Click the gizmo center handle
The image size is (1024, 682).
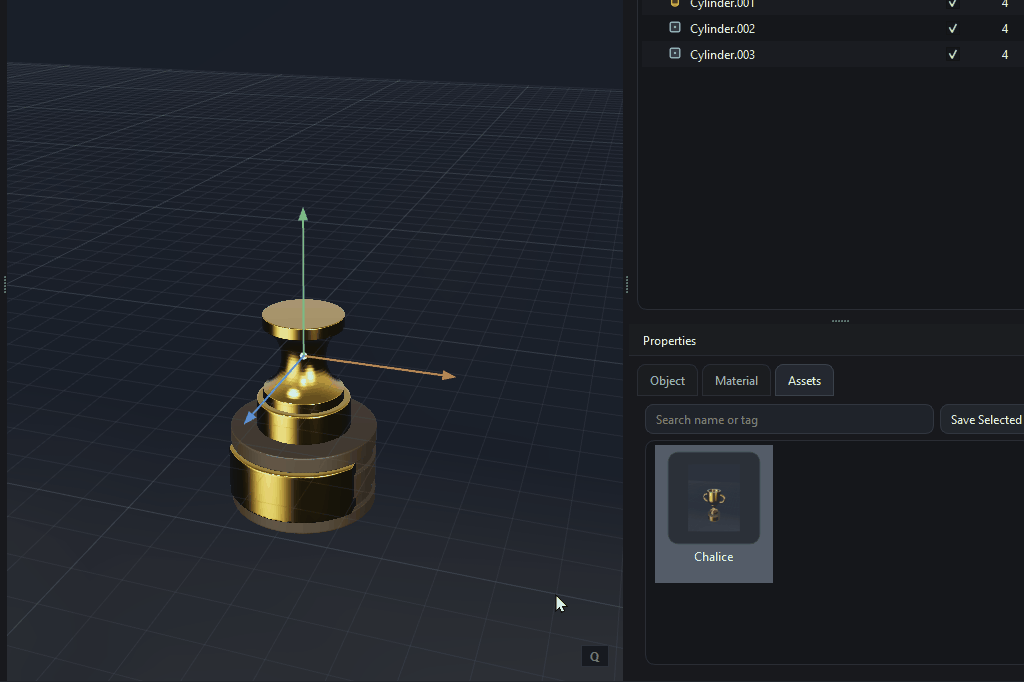pos(302,355)
